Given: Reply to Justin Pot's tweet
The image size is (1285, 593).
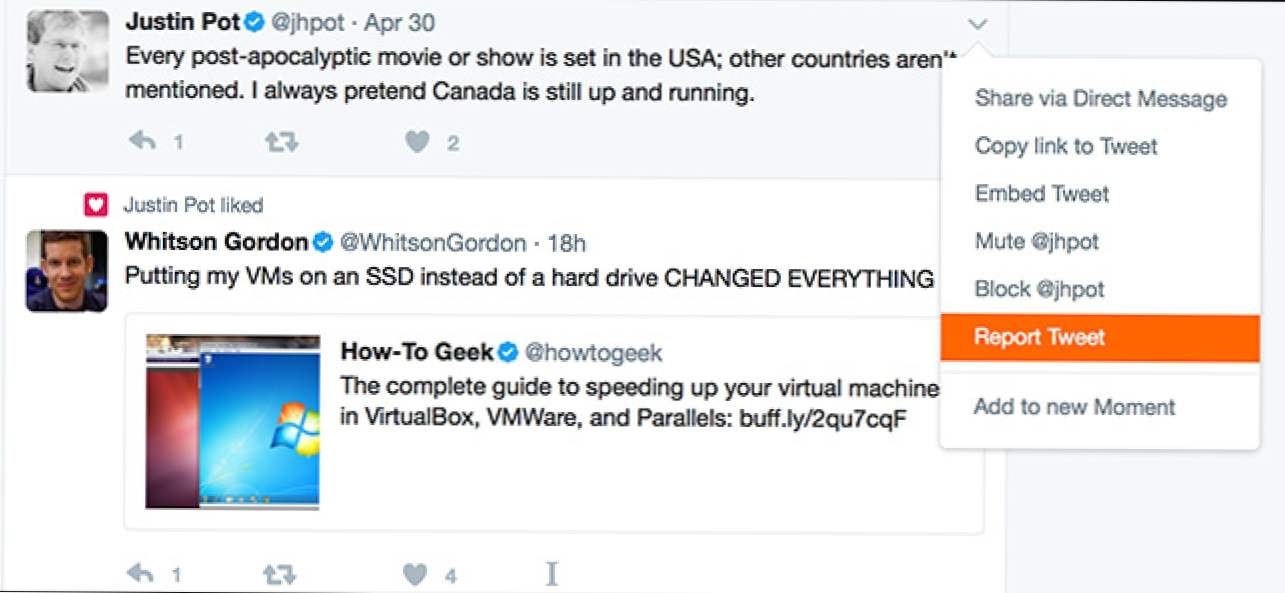Looking at the screenshot, I should click(143, 142).
